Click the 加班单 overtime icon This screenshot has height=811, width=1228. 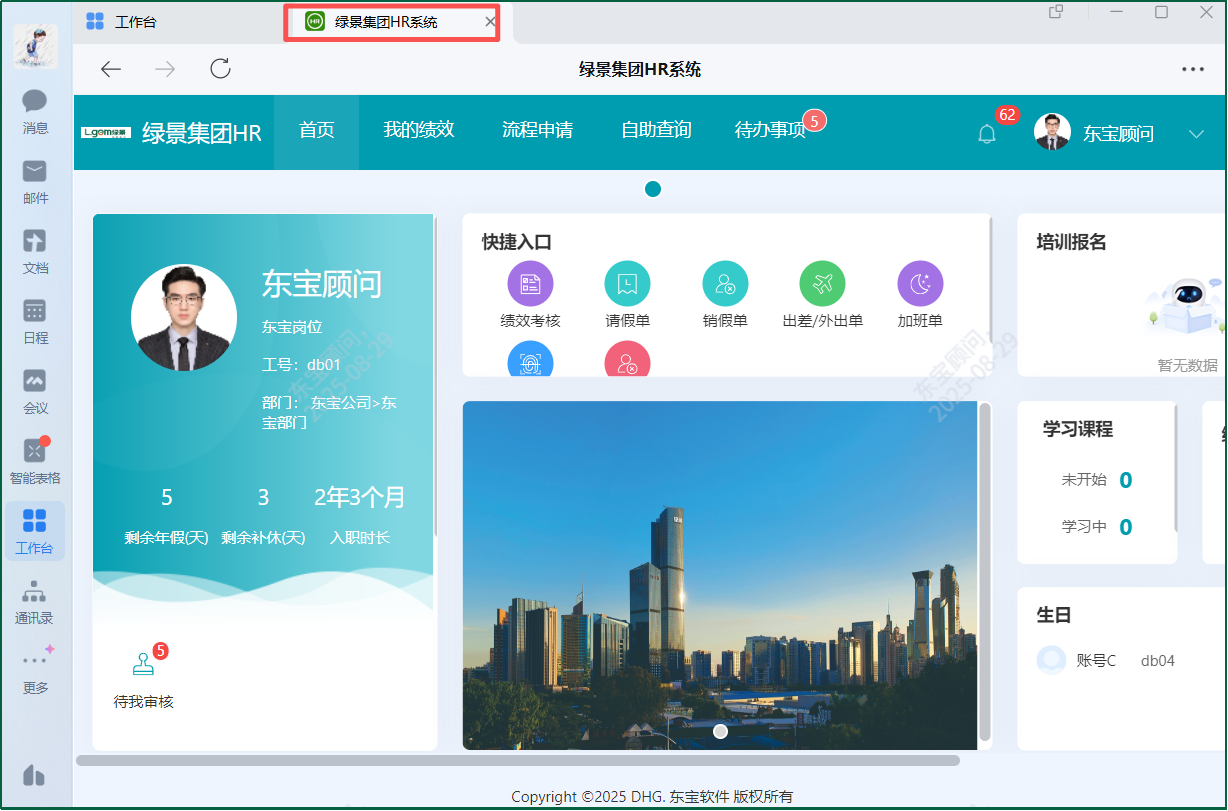(x=919, y=284)
